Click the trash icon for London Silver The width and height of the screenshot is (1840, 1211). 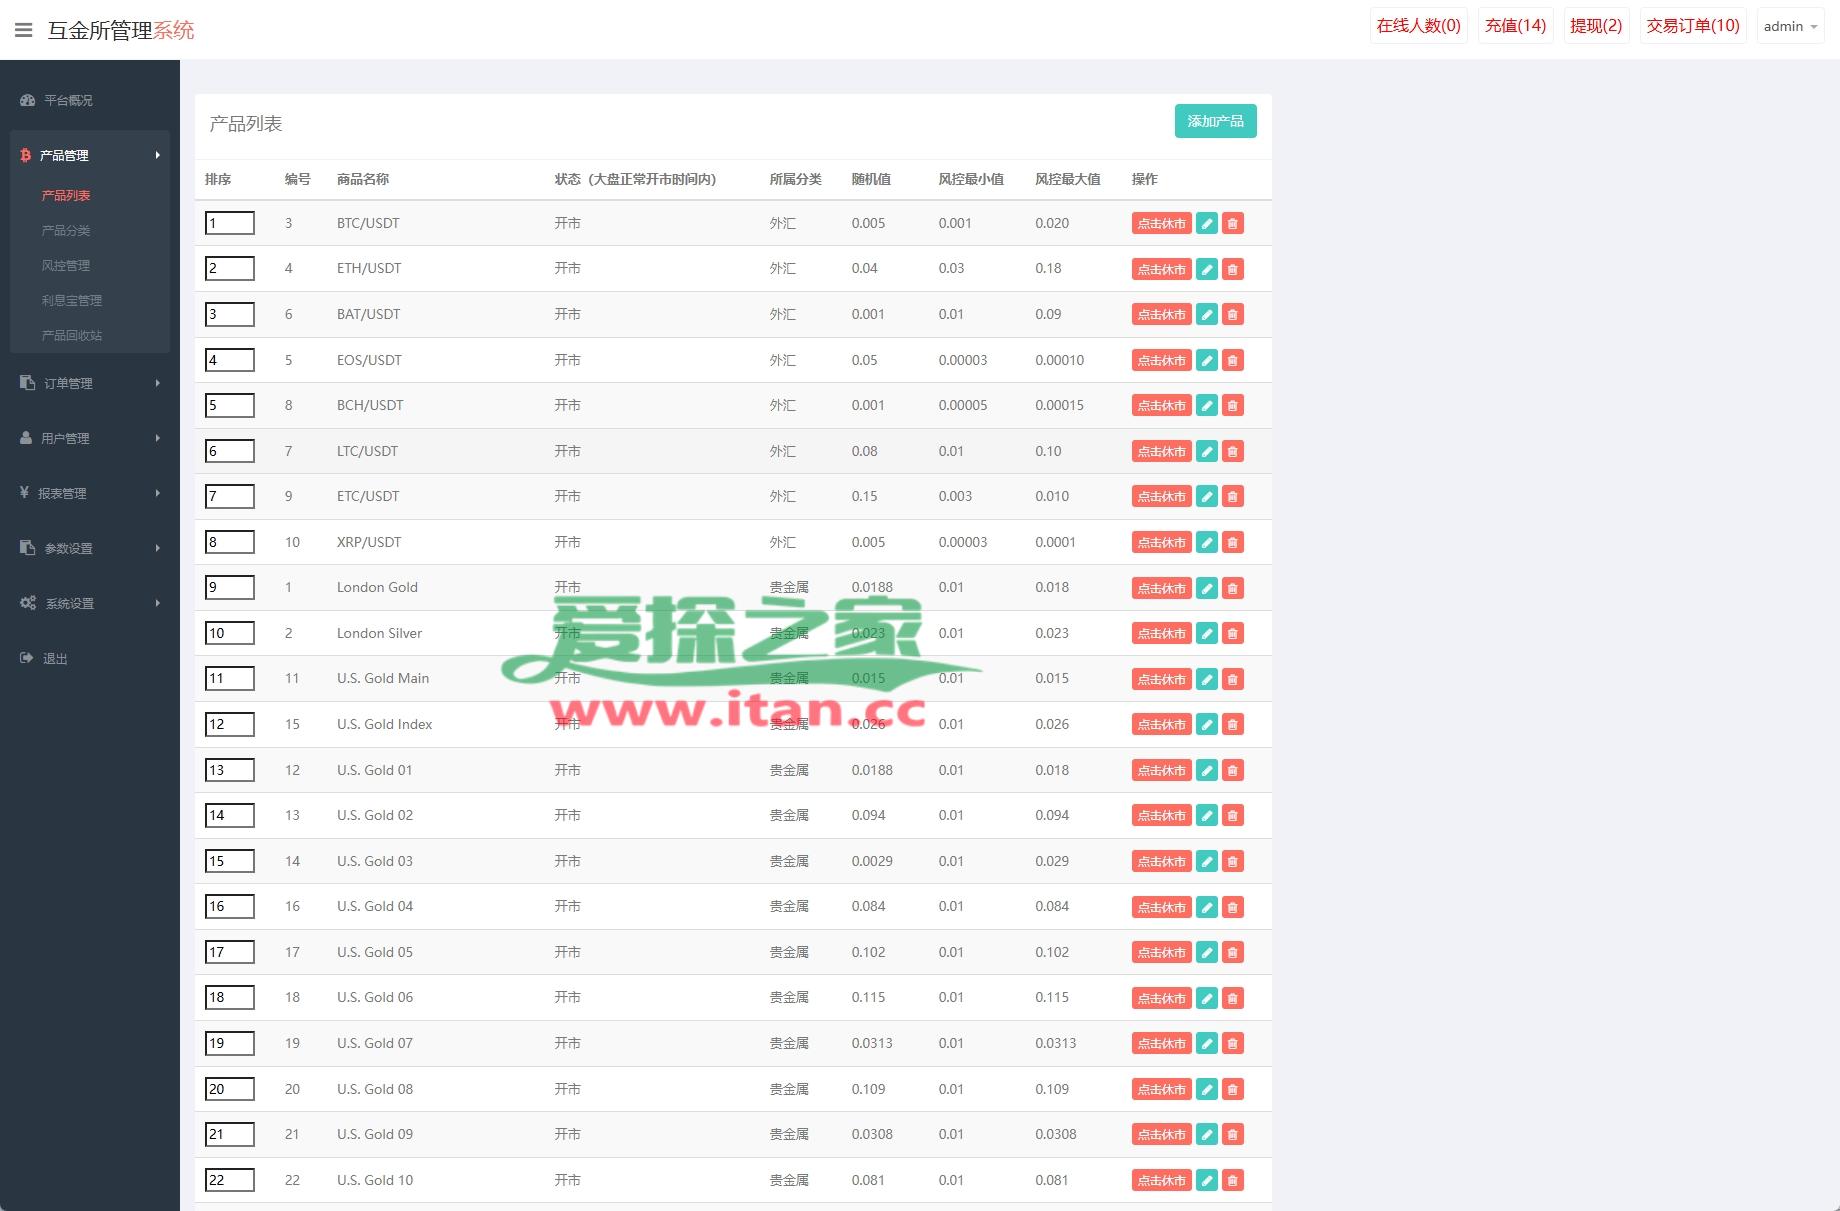[1233, 634]
